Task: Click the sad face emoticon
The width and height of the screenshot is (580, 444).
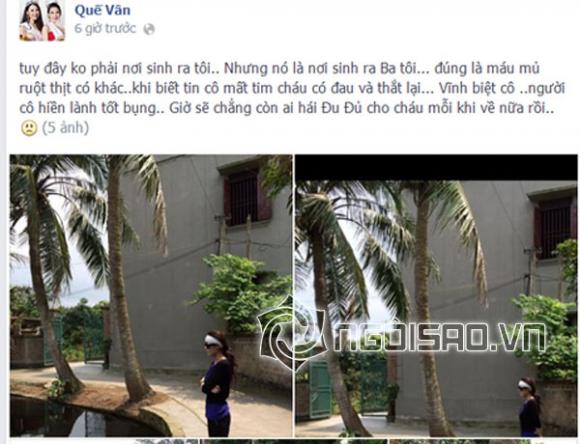Action: pos(29,128)
